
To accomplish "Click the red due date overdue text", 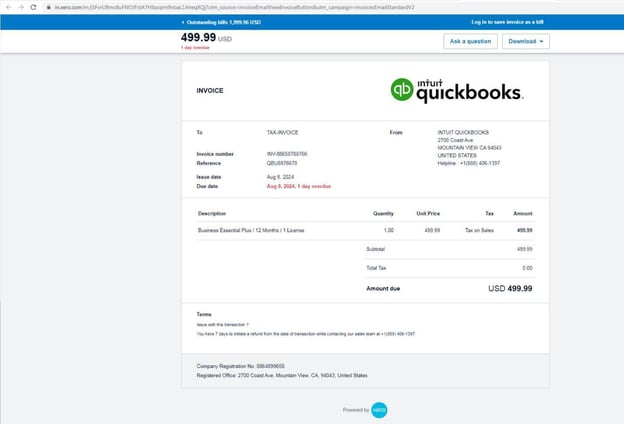I will [298, 186].
